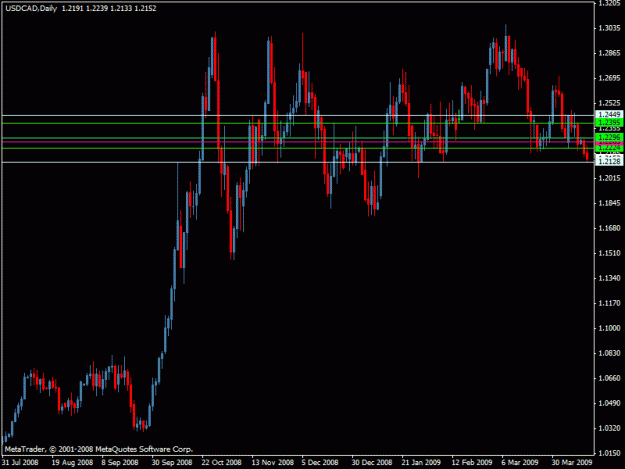
Task: Click the 19 Aug 2008 date label
Action: [72, 462]
